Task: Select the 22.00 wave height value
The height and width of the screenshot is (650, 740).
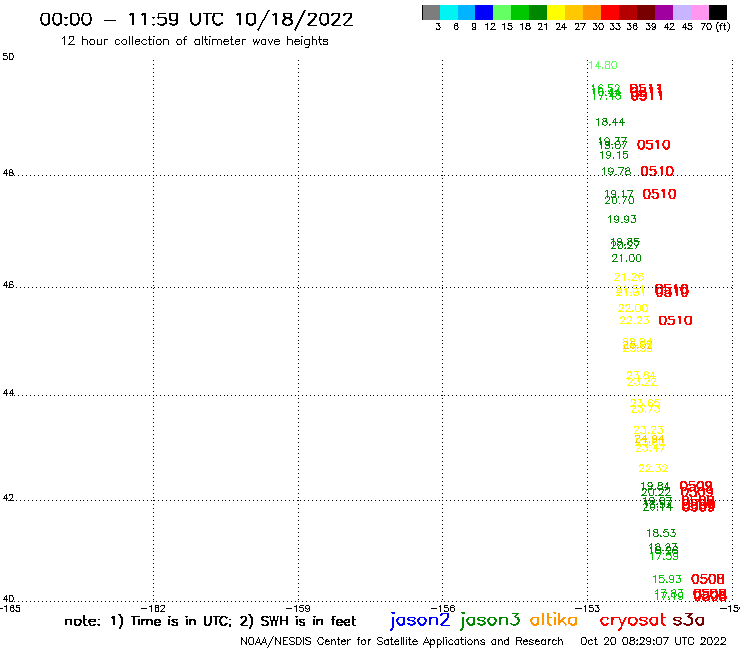Action: tap(633, 308)
